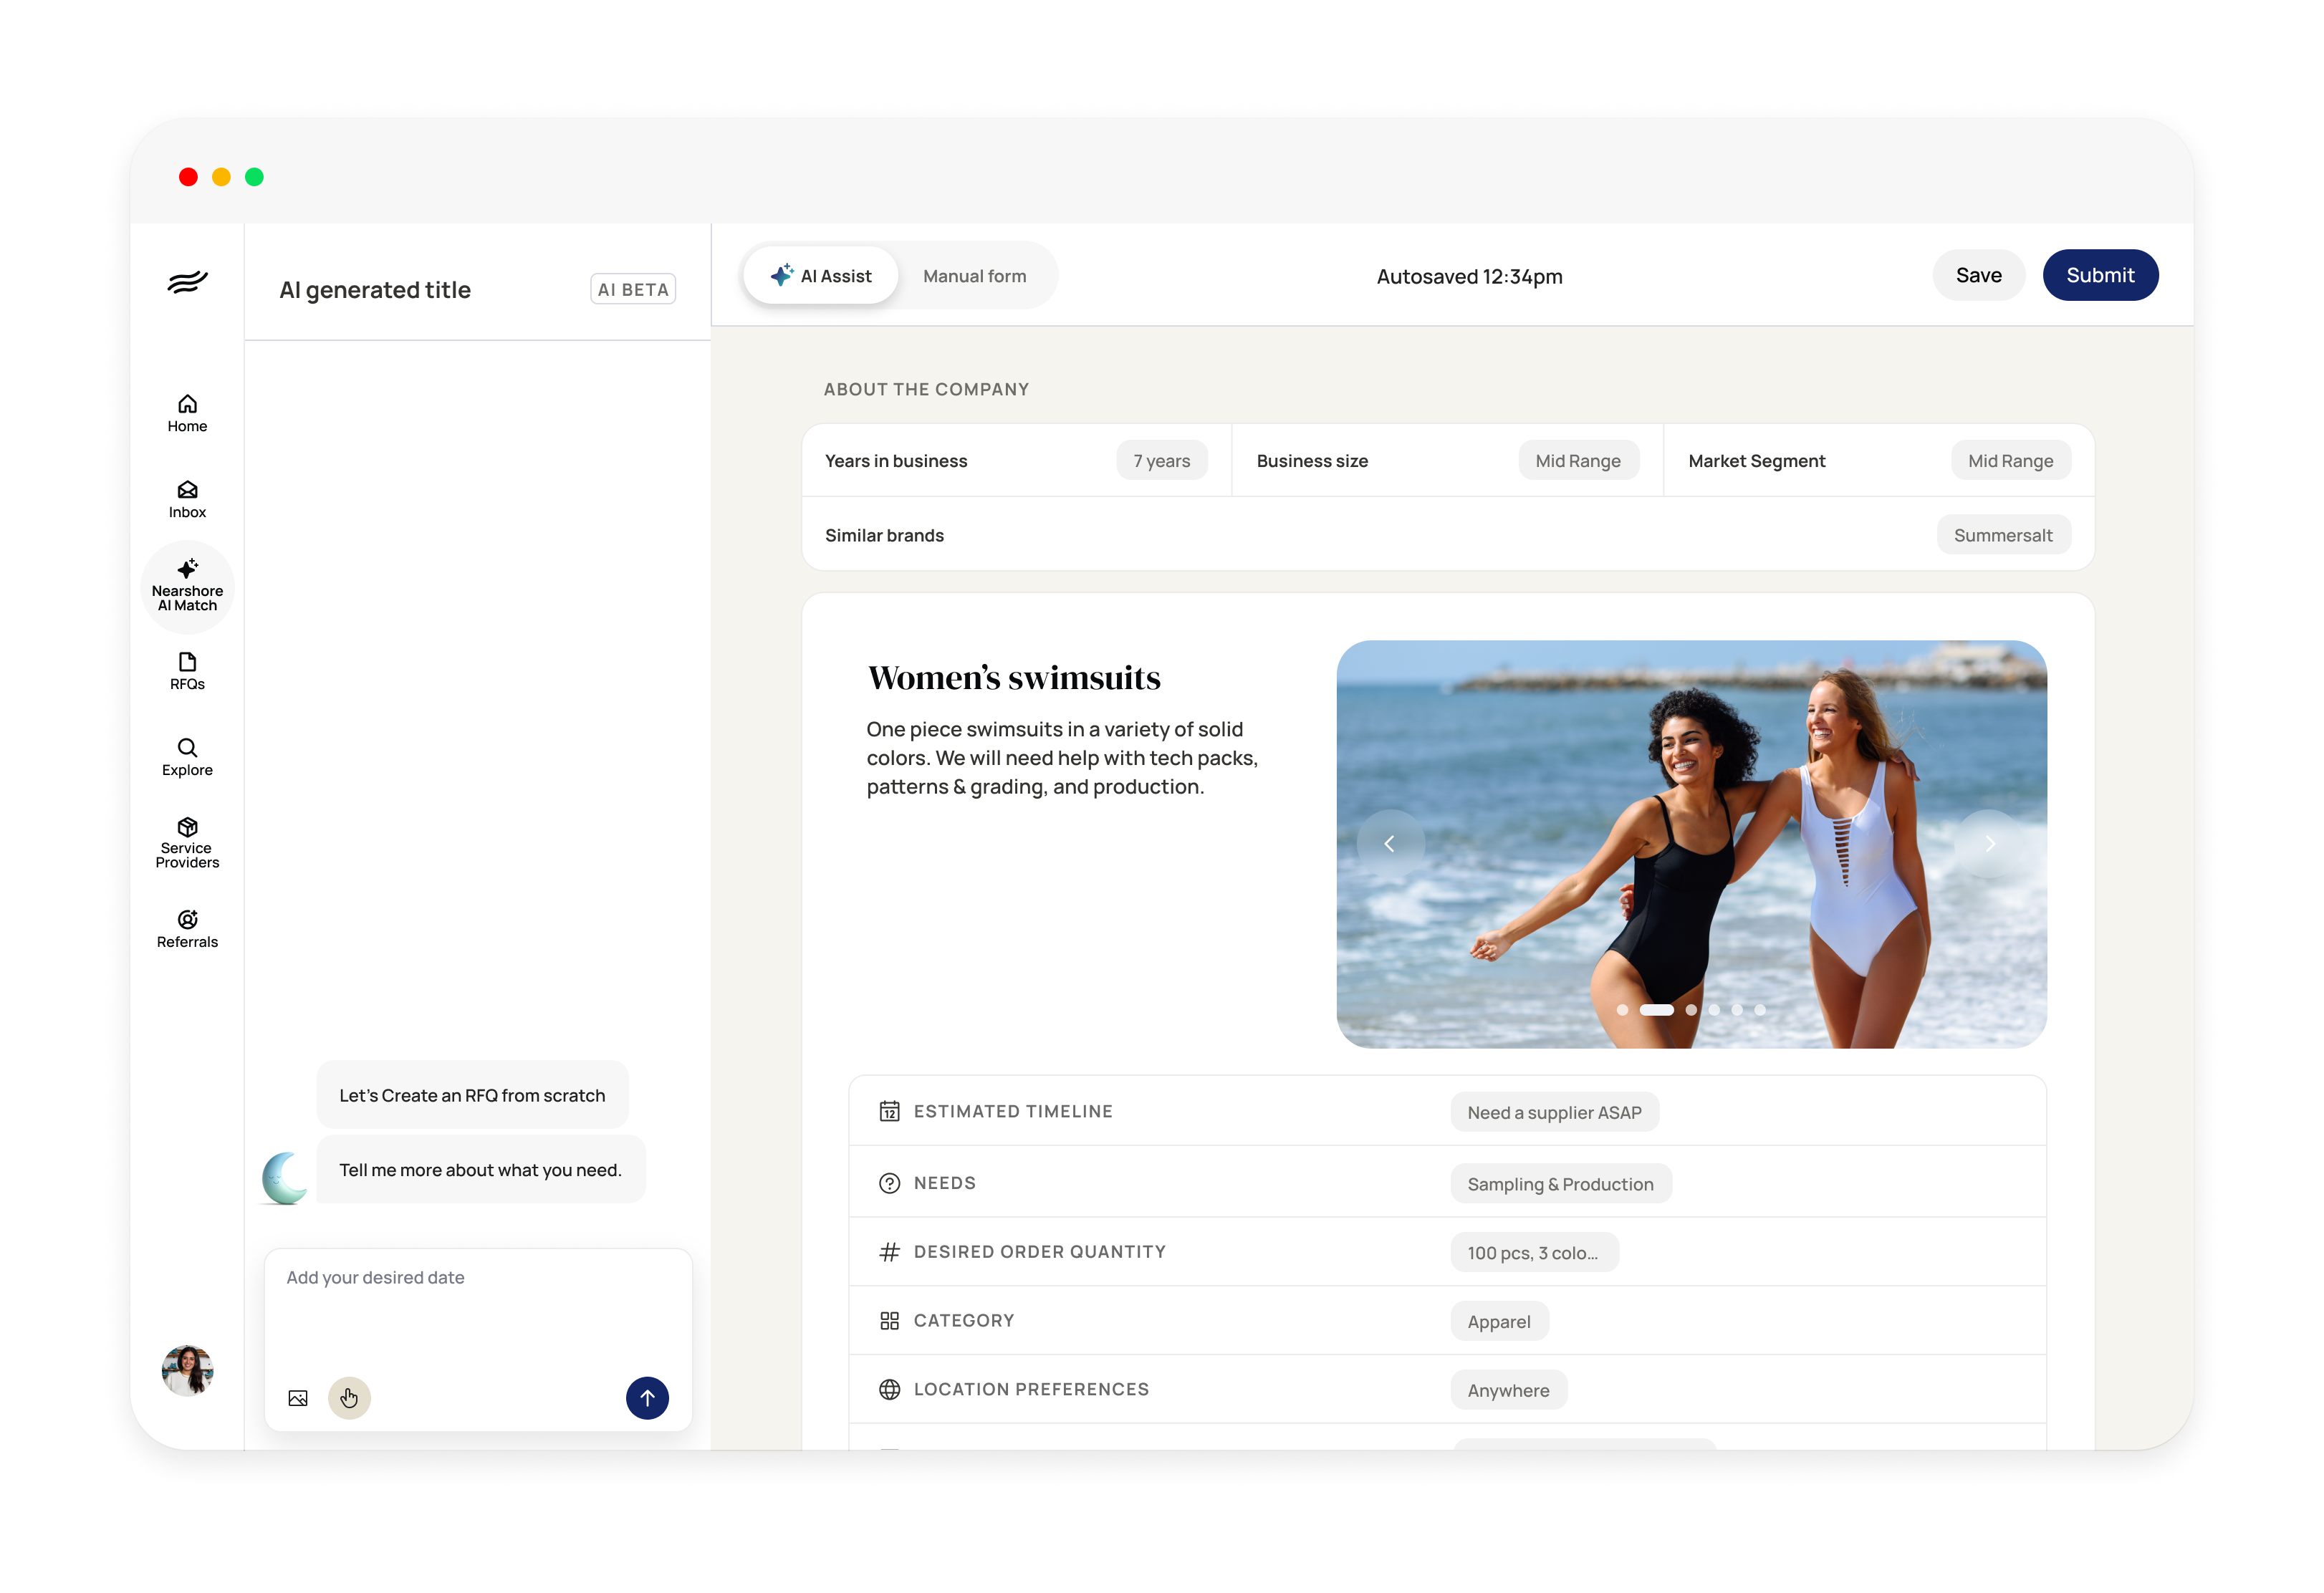Open RFQs document icon
The image size is (2324, 1593).
coord(187,662)
